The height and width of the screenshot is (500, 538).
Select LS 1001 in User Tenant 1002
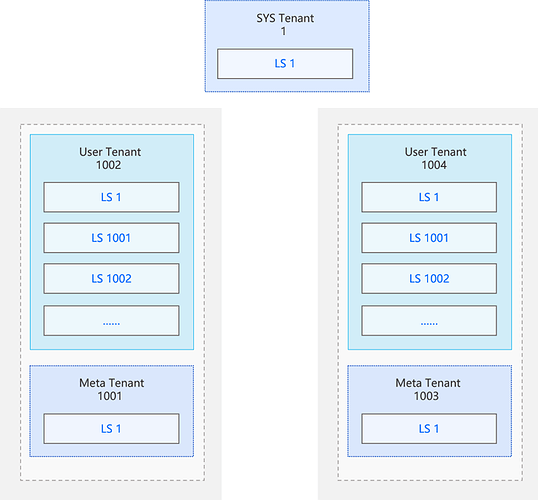click(111, 238)
